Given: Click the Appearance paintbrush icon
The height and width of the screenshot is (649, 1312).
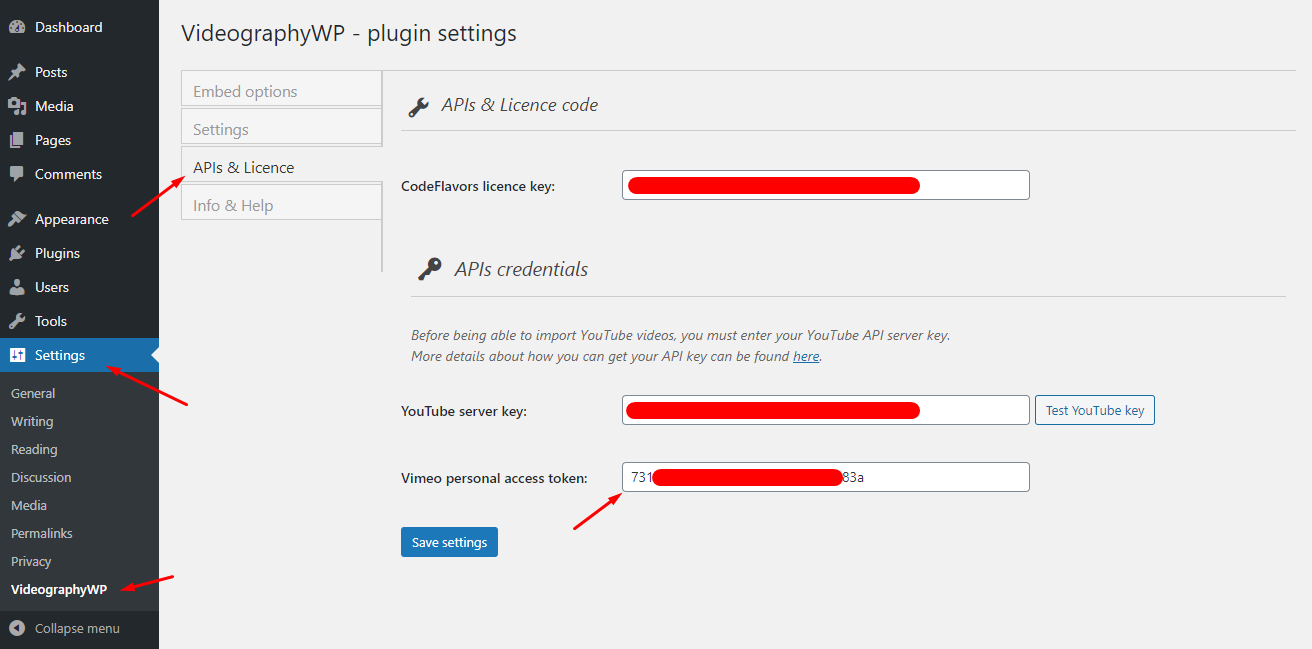Looking at the screenshot, I should click(x=17, y=219).
